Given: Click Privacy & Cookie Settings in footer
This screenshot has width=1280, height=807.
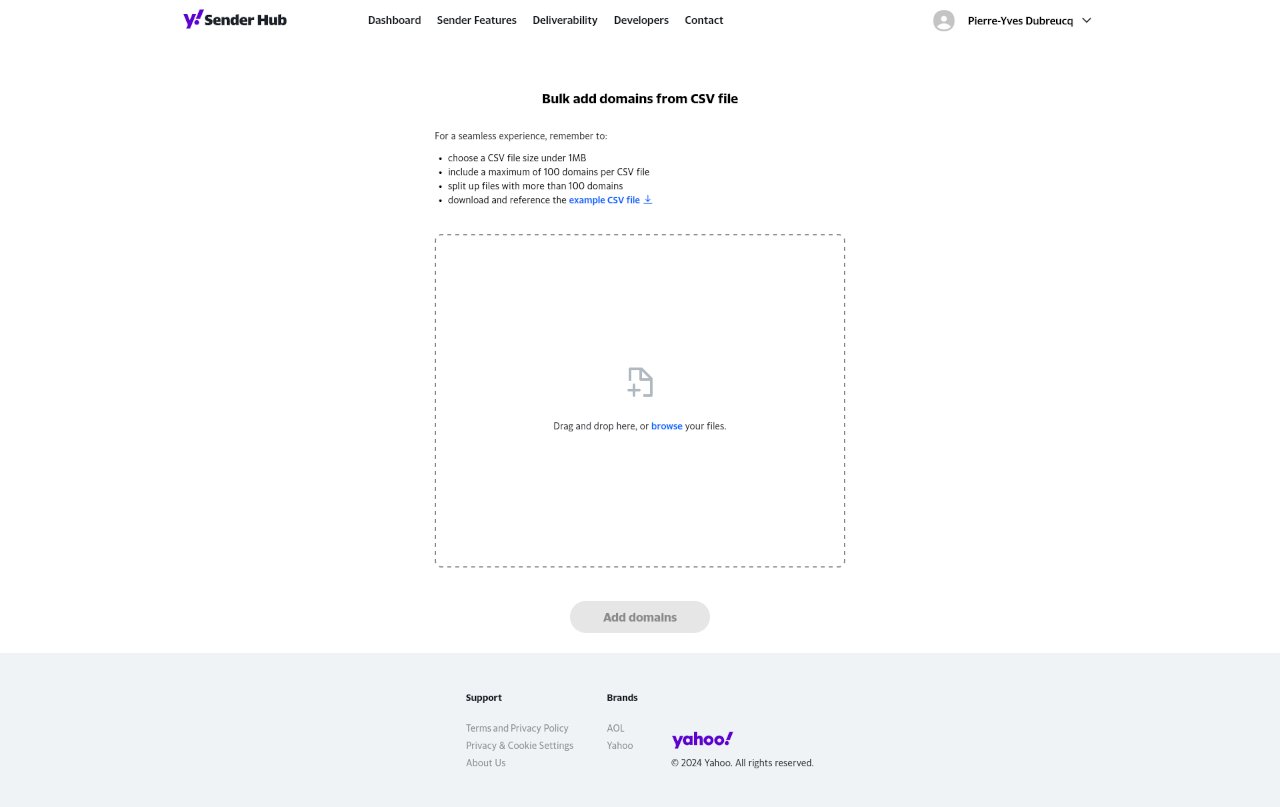Looking at the screenshot, I should (519, 745).
